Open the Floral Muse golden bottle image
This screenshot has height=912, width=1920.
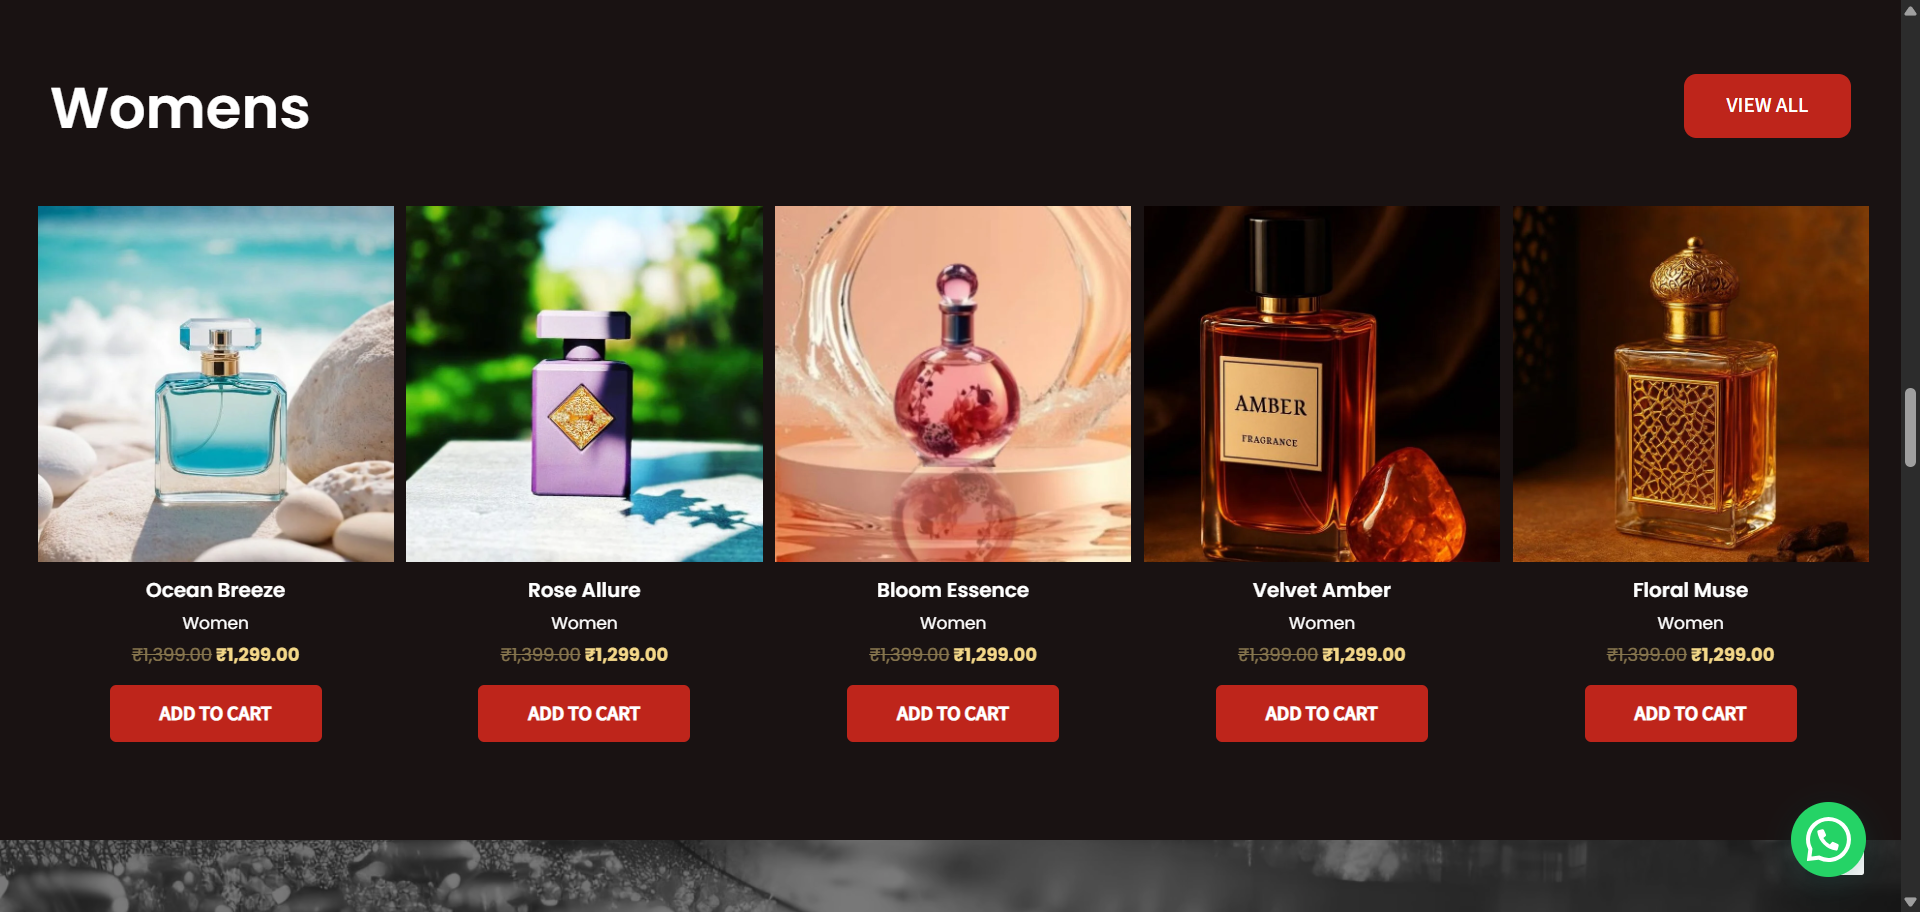click(x=1690, y=384)
